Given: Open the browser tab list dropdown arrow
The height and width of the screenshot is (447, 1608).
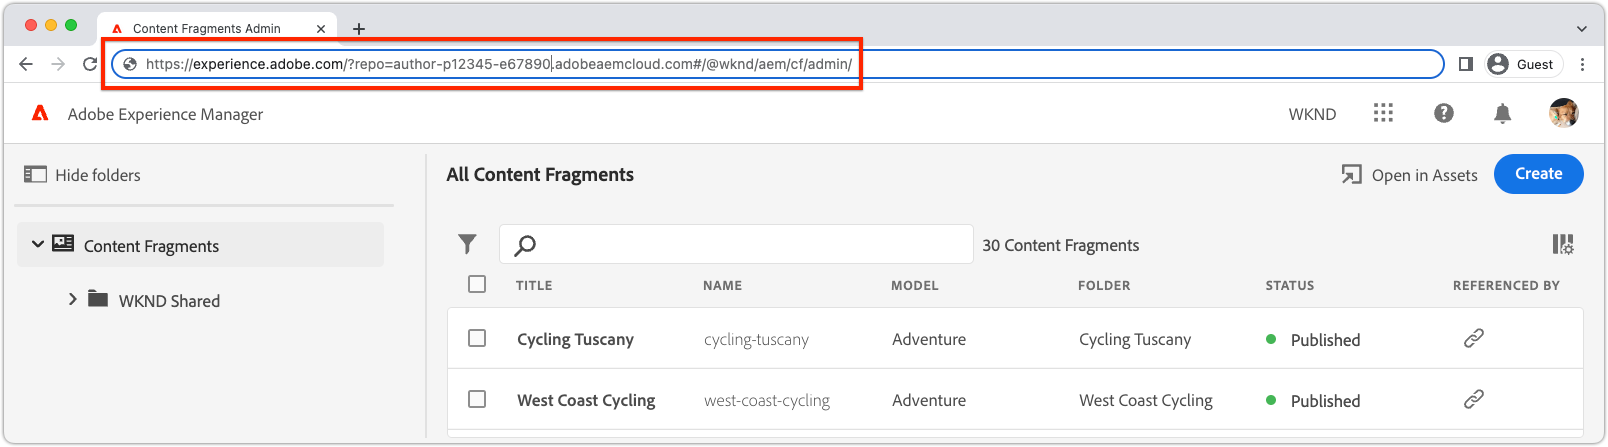Looking at the screenshot, I should tap(1581, 28).
